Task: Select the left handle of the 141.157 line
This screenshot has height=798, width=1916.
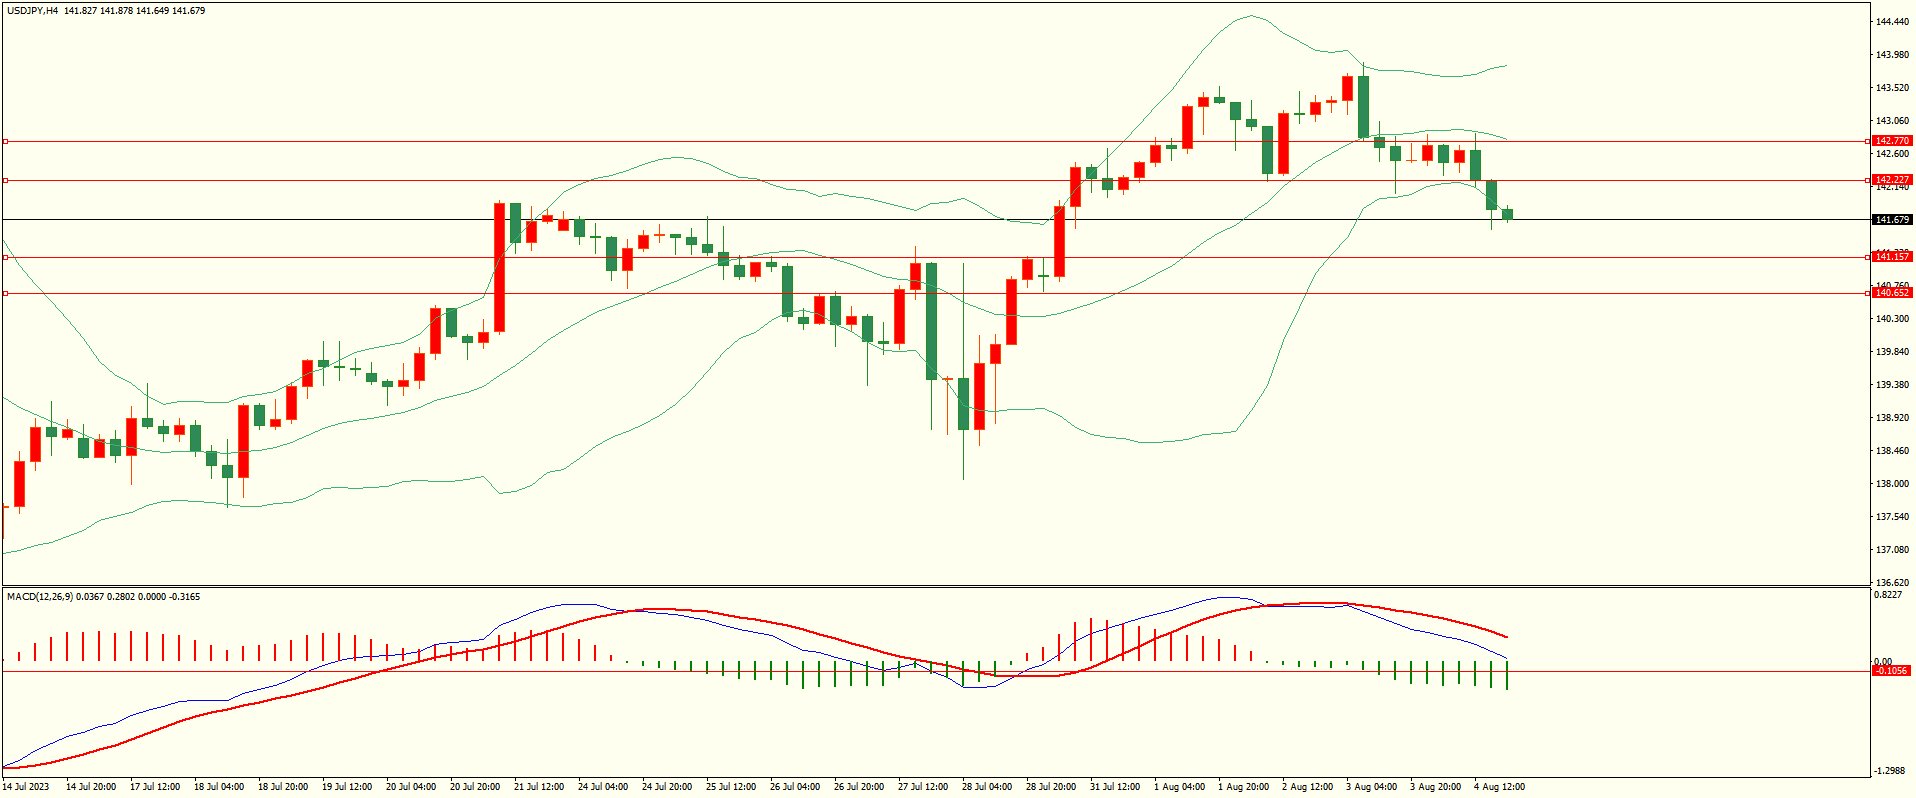Action: click(5, 257)
